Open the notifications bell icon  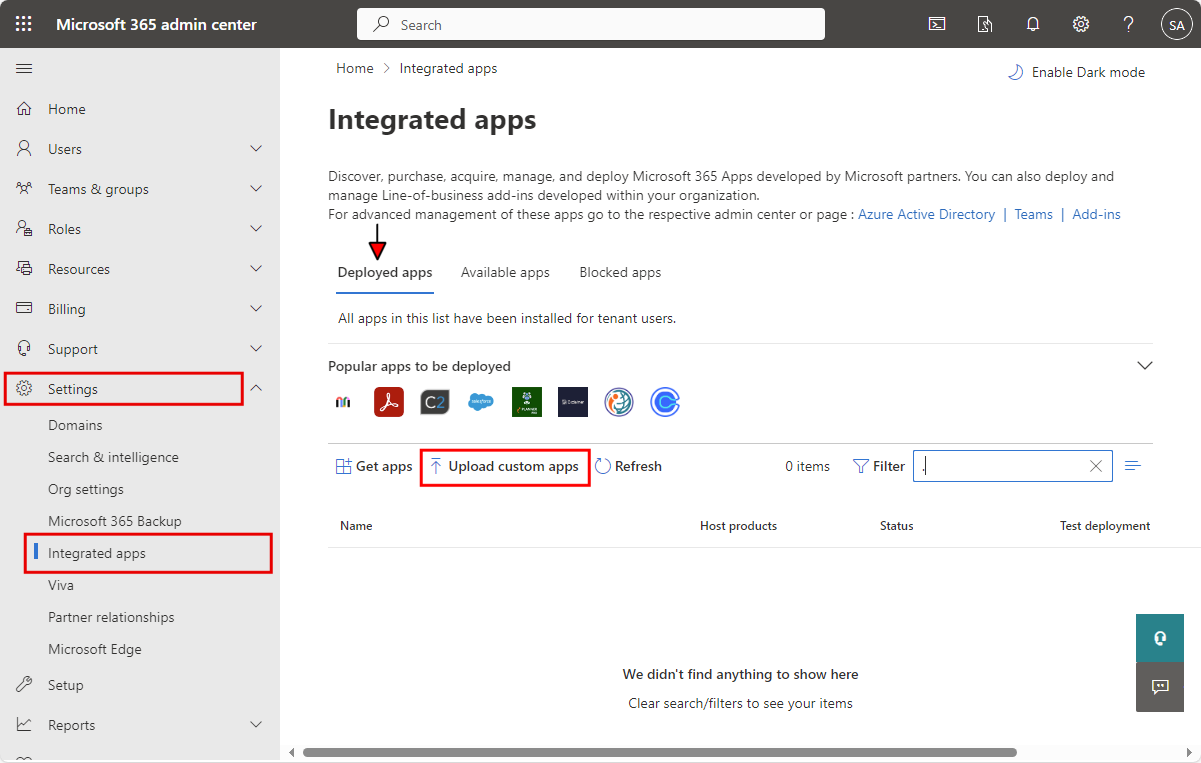click(1033, 24)
